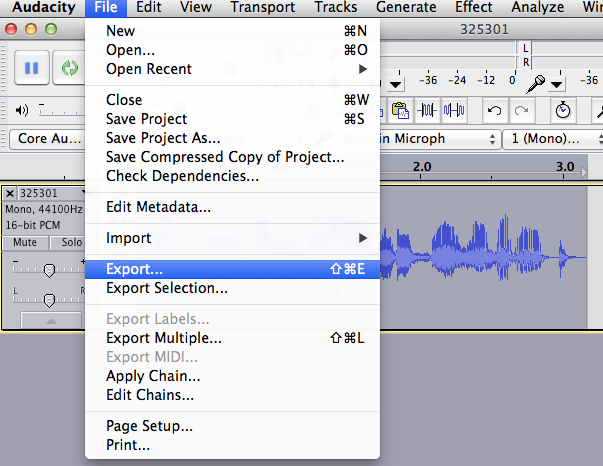Choose Apply Chain...
The width and height of the screenshot is (603, 466).
[232, 376]
